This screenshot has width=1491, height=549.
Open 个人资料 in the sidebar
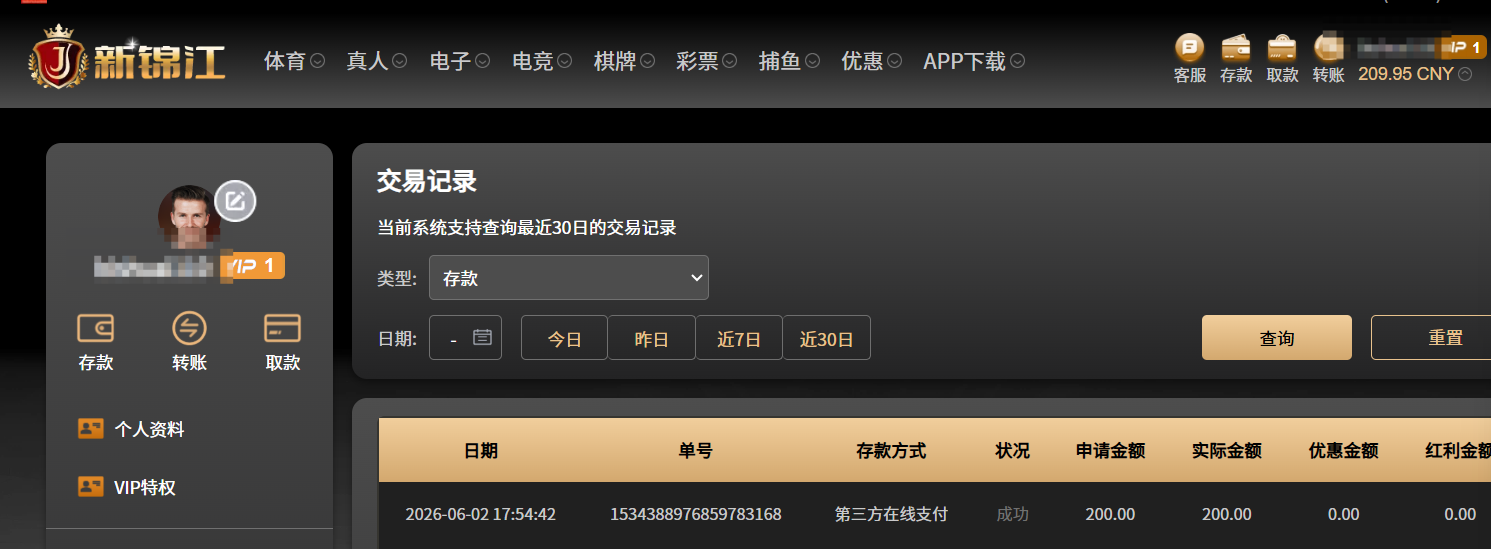coord(149,429)
